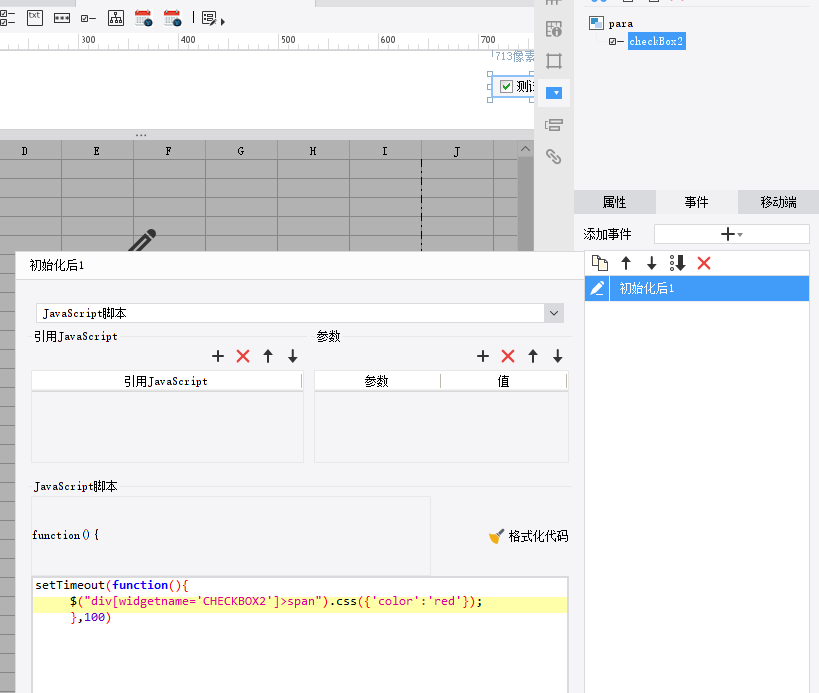Open the 添加事件 plus dropdown
Image resolution: width=819 pixels, height=693 pixels.
click(732, 234)
